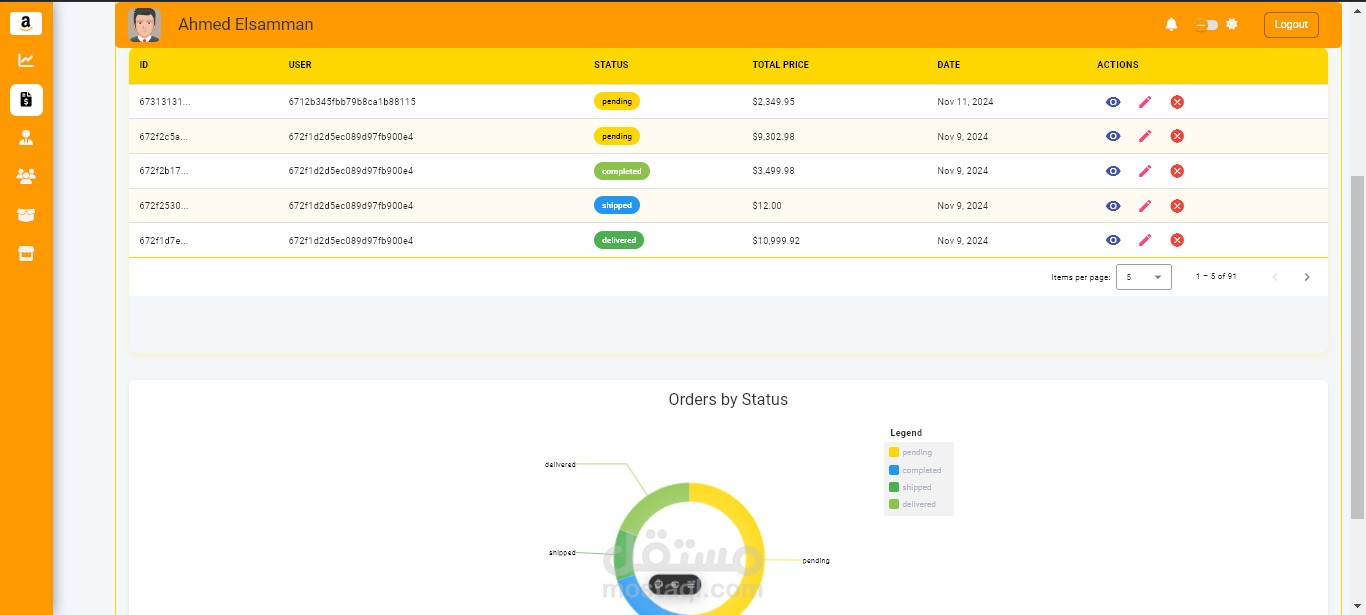
Task: Click the sun brightness icon
Action: (1232, 24)
